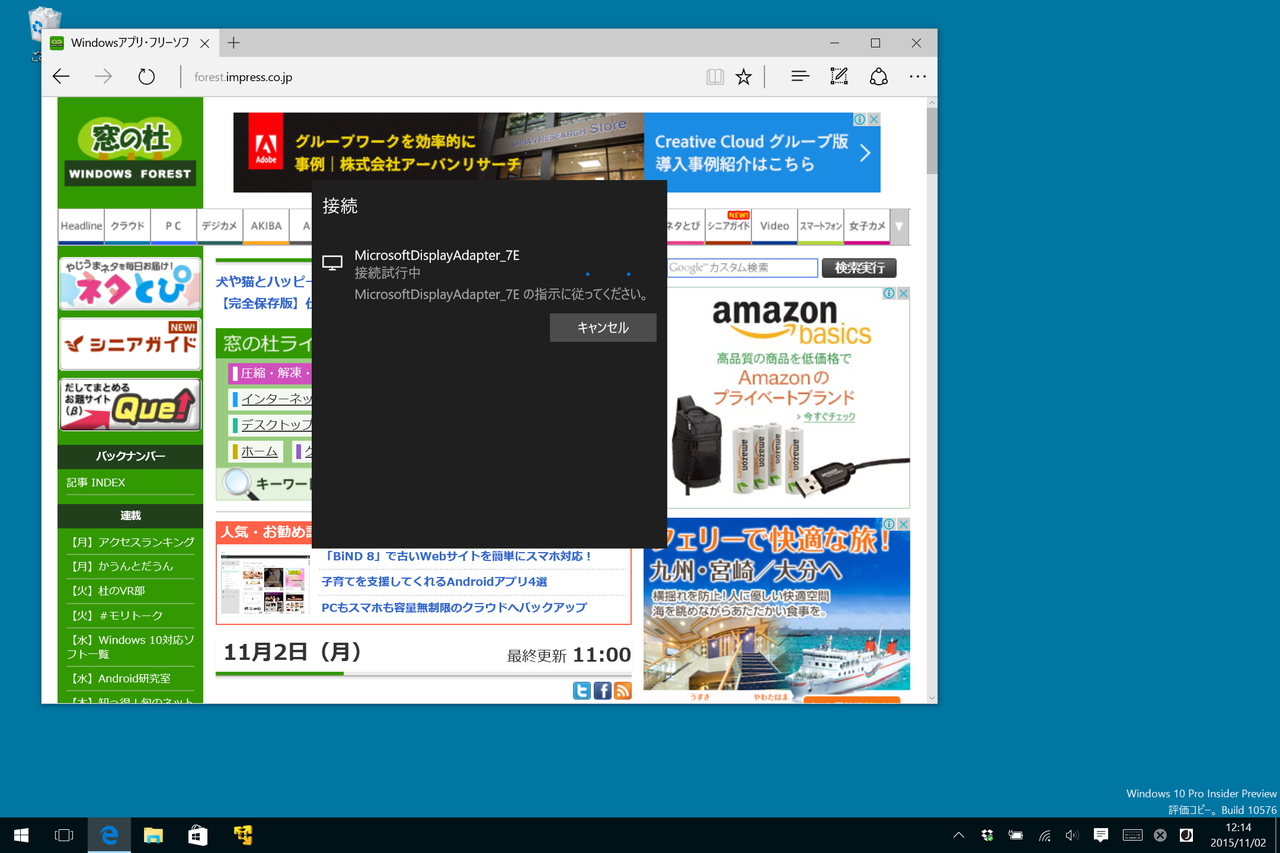Start a Web Note with pen icon
Screen dimensions: 1280x853
838,76
